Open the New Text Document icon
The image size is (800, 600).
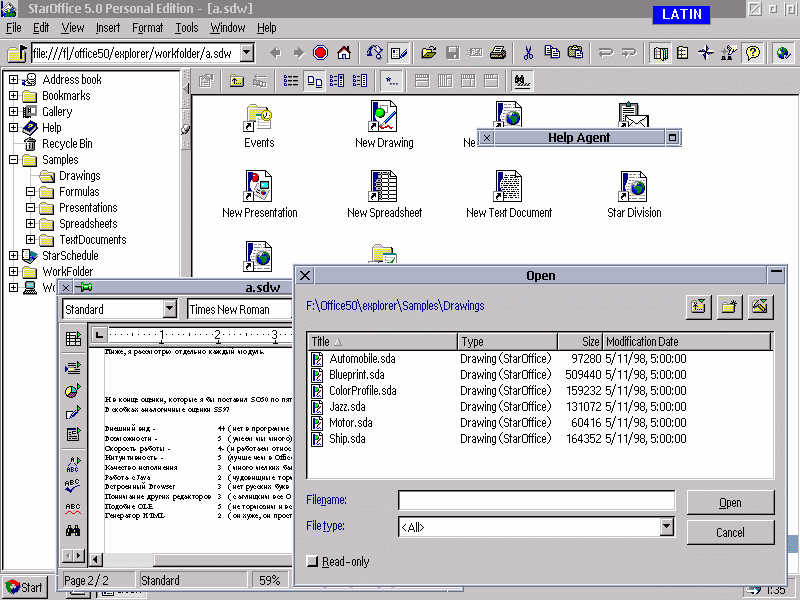[509, 194]
